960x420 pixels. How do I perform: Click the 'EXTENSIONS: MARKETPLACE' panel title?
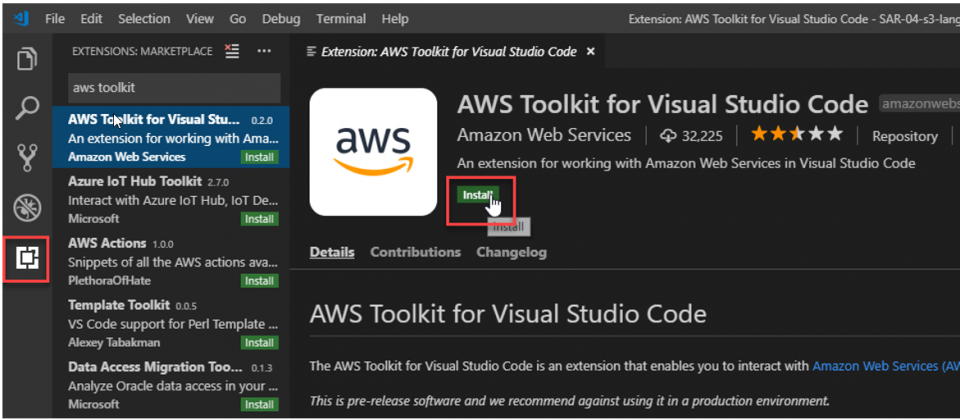point(142,51)
